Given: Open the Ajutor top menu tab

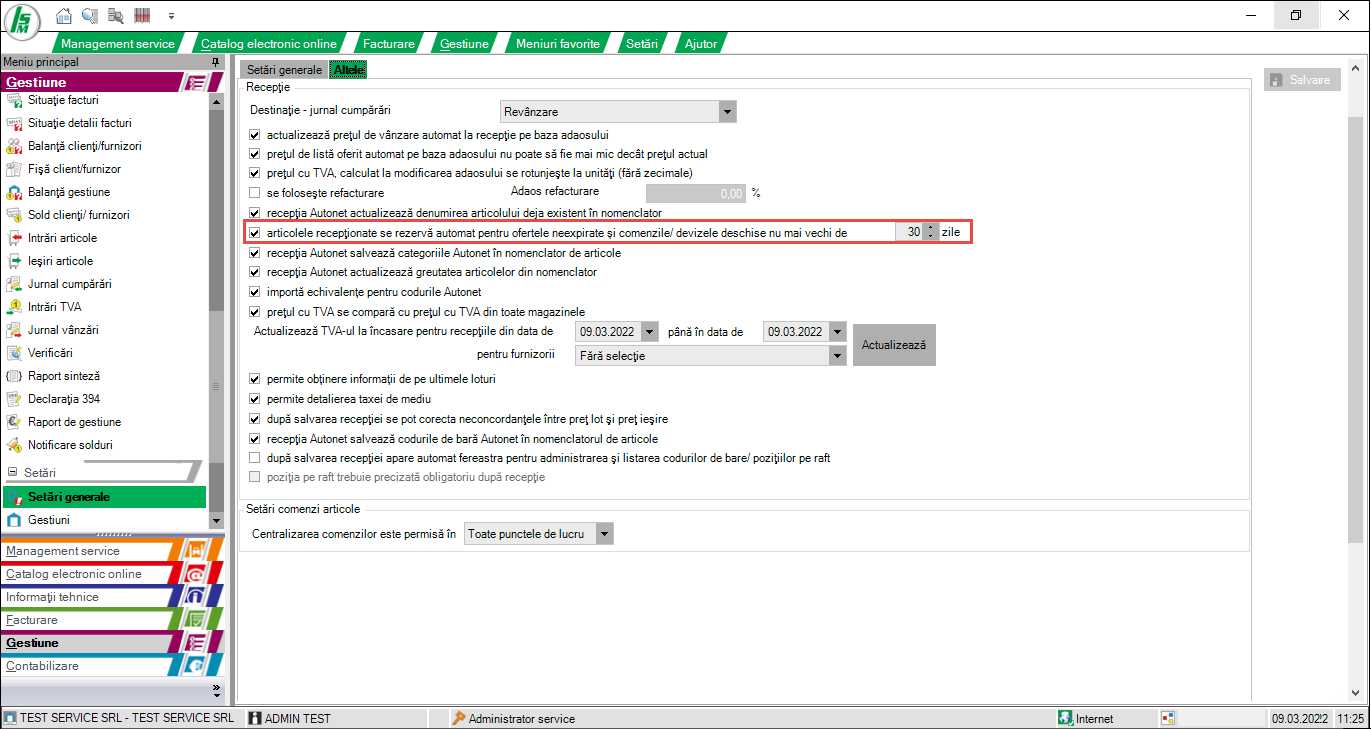Looking at the screenshot, I should click(701, 44).
